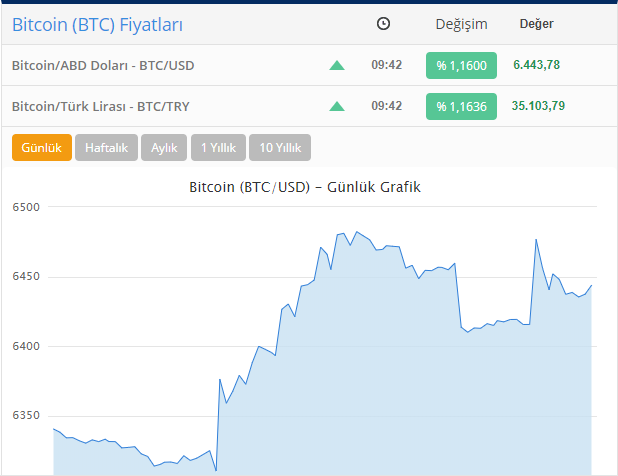Click the green up arrow for BTC/TRY
The height and width of the screenshot is (476, 618).
[337, 106]
